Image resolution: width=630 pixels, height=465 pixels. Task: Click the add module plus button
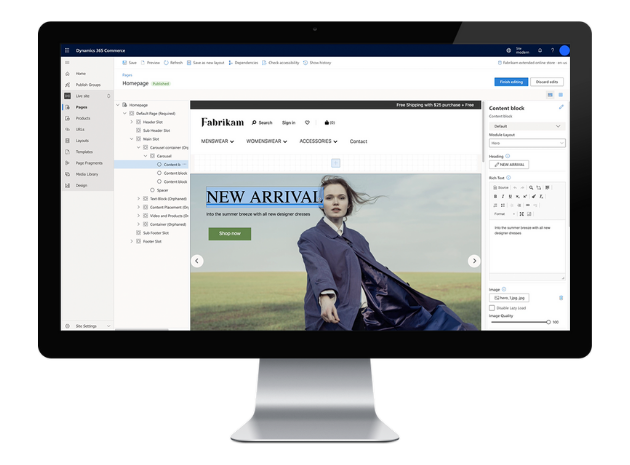335,163
